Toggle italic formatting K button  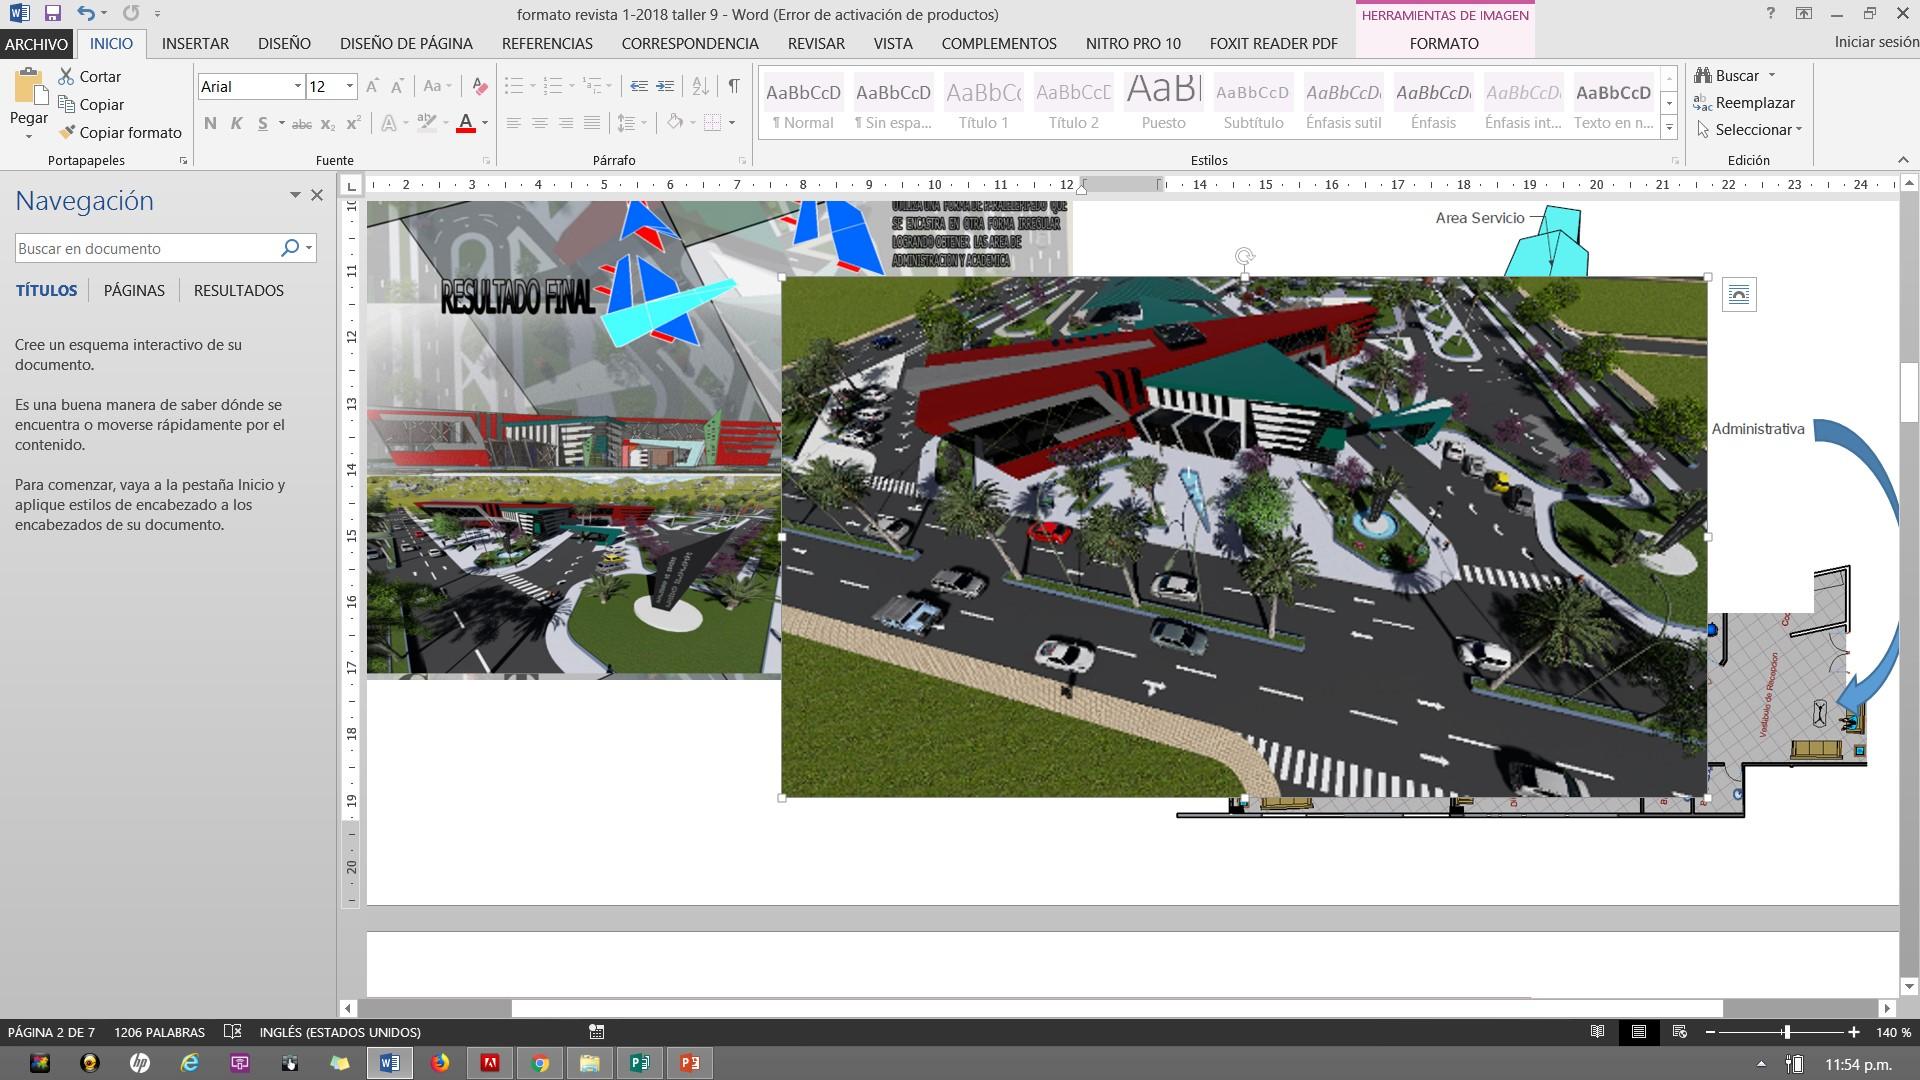point(236,123)
